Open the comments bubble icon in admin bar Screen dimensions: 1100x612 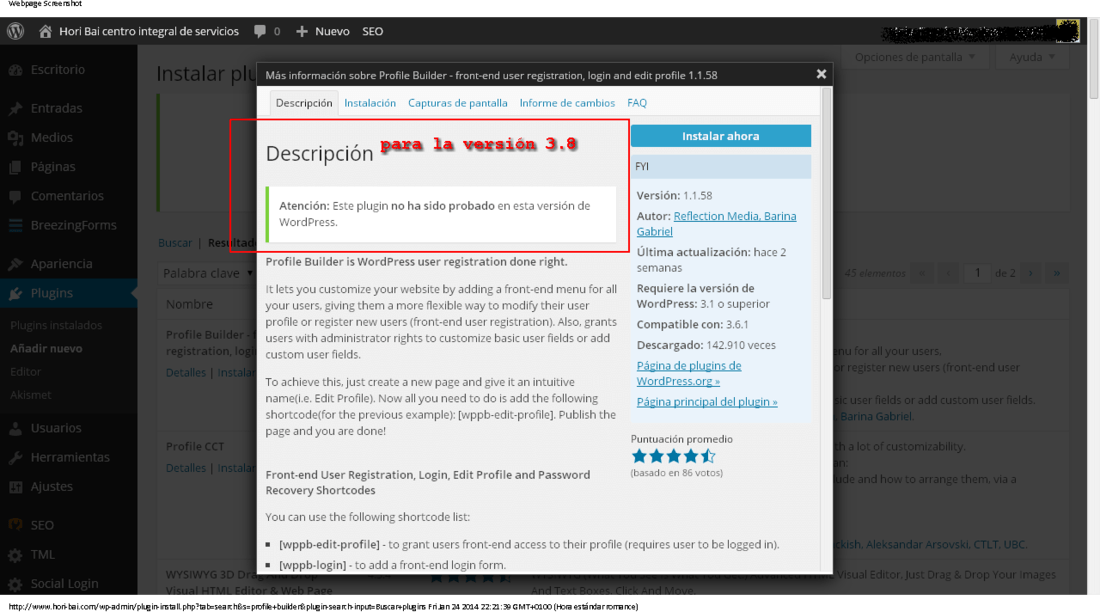[260, 31]
